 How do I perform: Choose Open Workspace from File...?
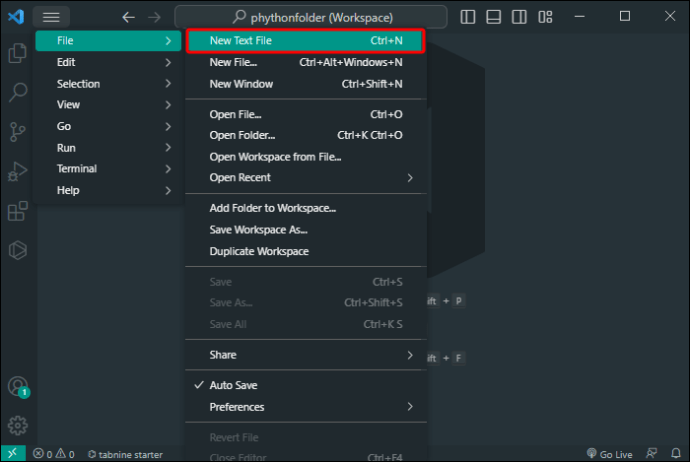[x=306, y=157]
